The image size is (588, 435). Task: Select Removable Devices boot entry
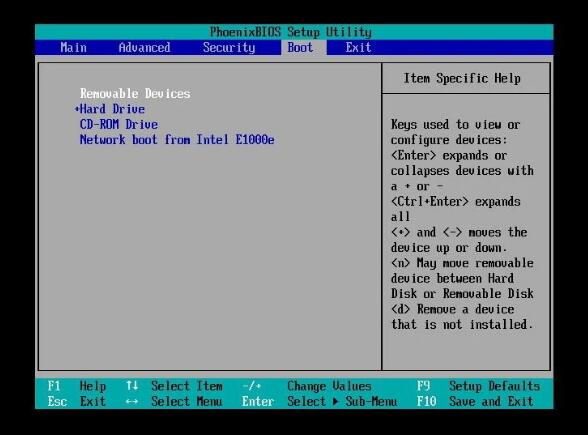tap(135, 93)
